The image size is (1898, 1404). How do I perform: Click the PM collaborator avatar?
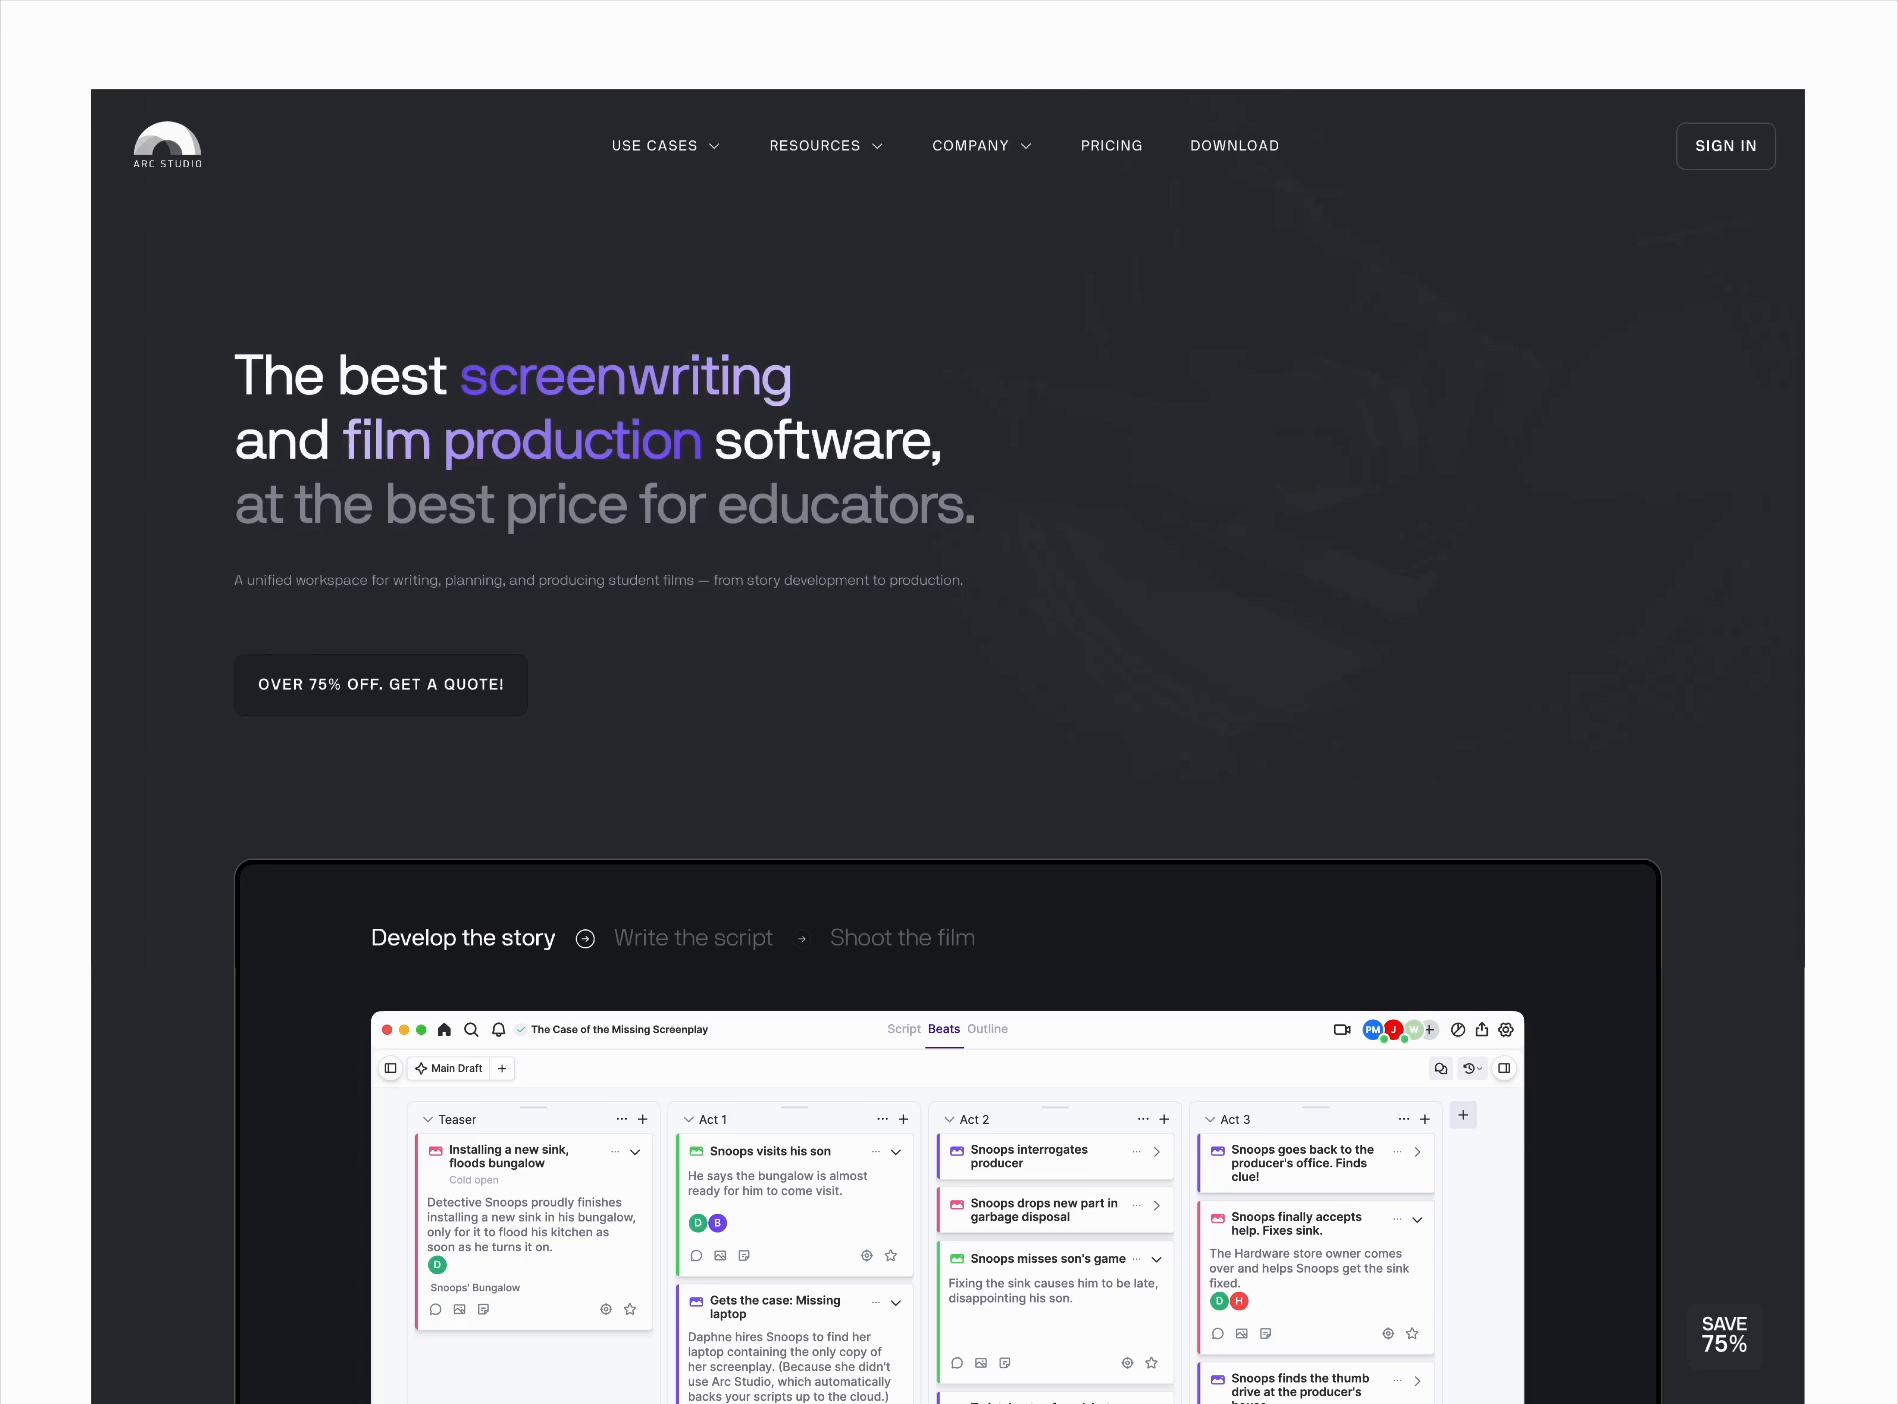pos(1372,1029)
